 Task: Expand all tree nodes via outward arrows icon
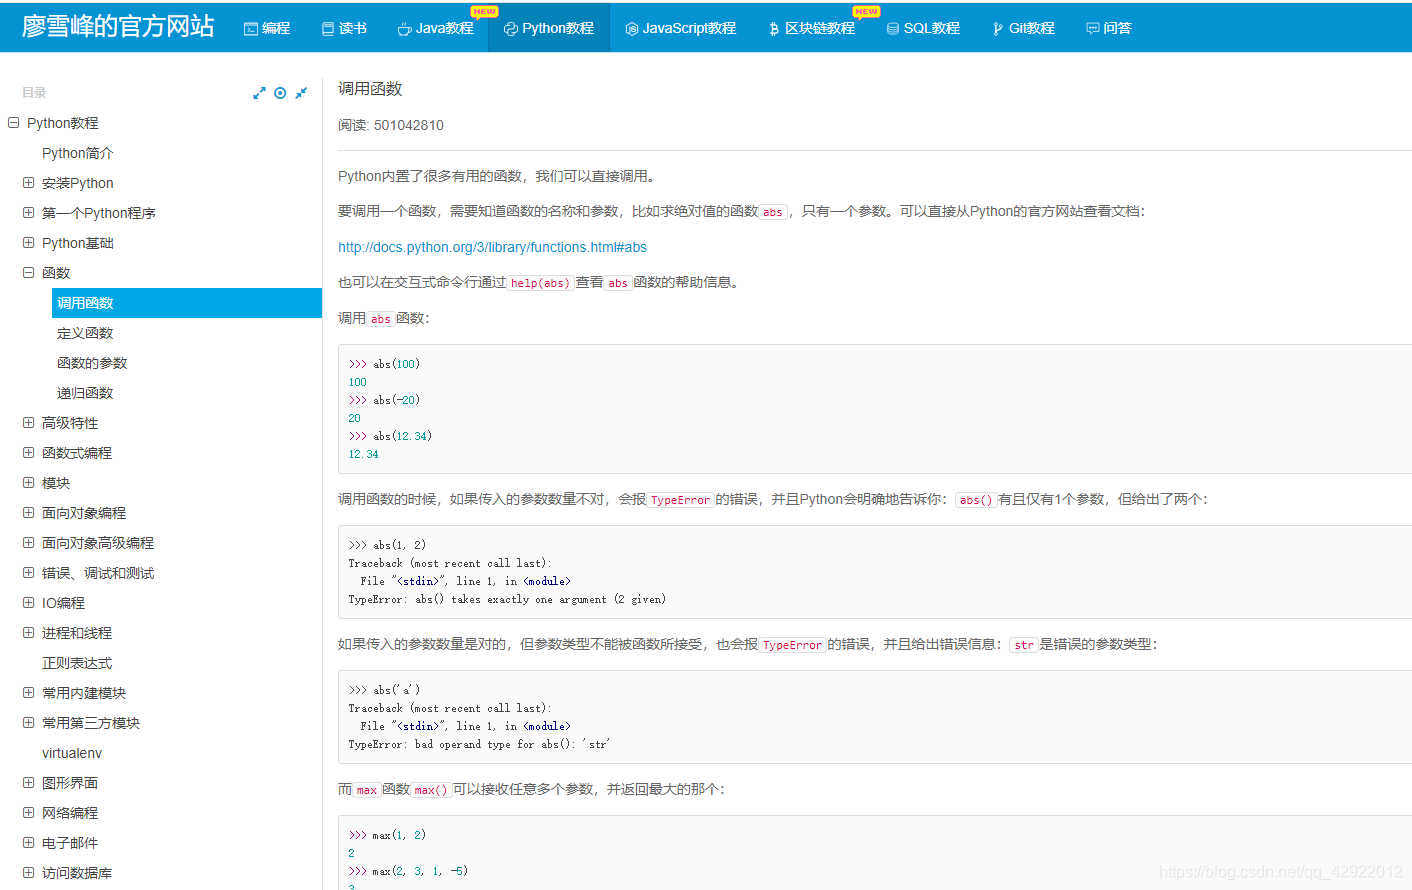point(259,92)
